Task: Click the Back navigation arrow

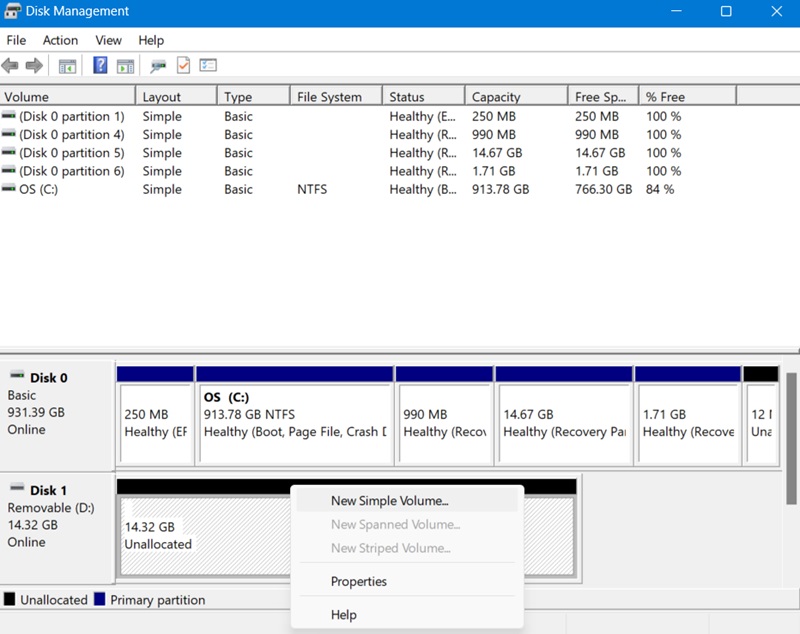Action: pos(11,65)
